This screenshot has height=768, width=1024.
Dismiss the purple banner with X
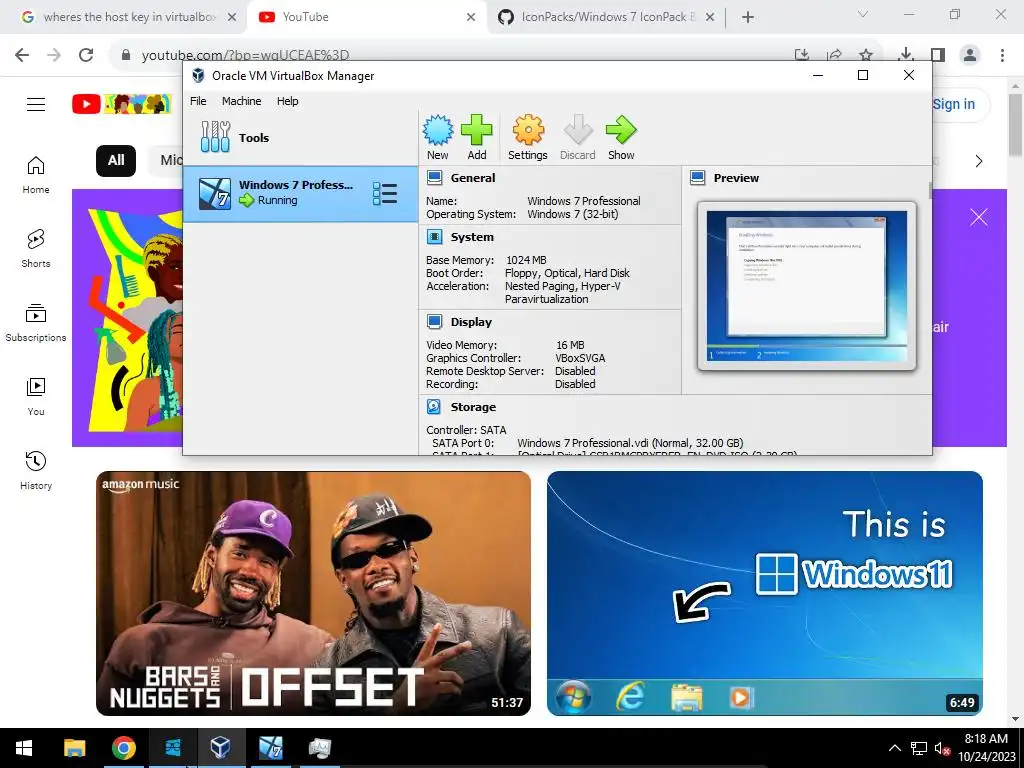978,217
